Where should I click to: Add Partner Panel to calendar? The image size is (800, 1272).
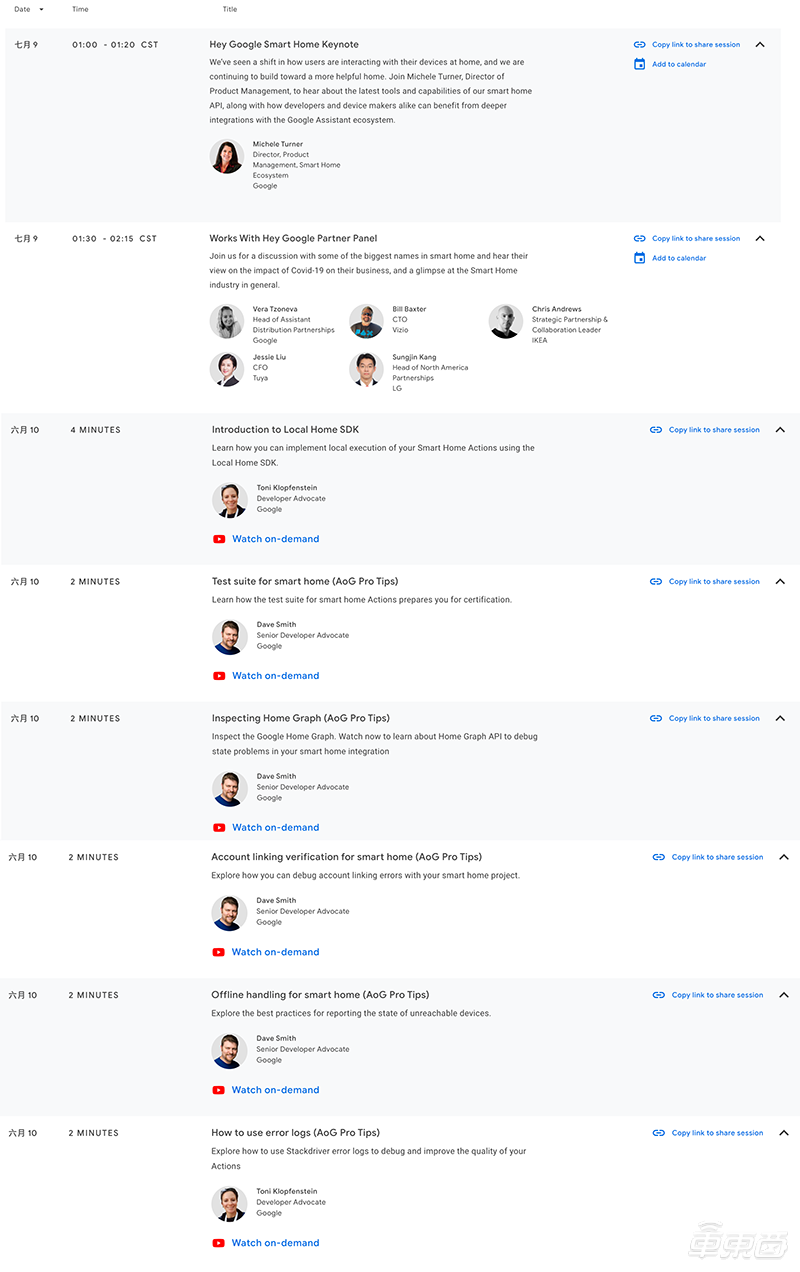coord(679,258)
